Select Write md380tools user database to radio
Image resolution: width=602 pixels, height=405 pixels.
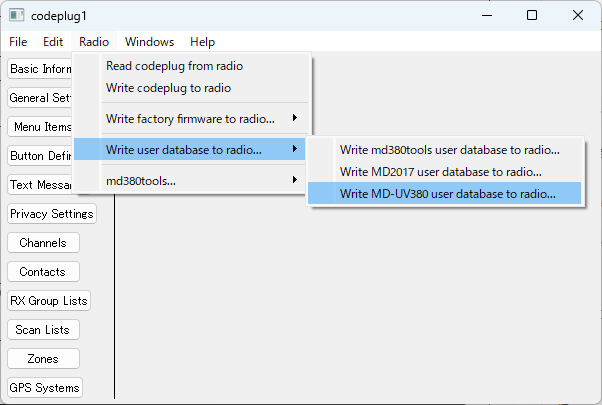[449, 150]
